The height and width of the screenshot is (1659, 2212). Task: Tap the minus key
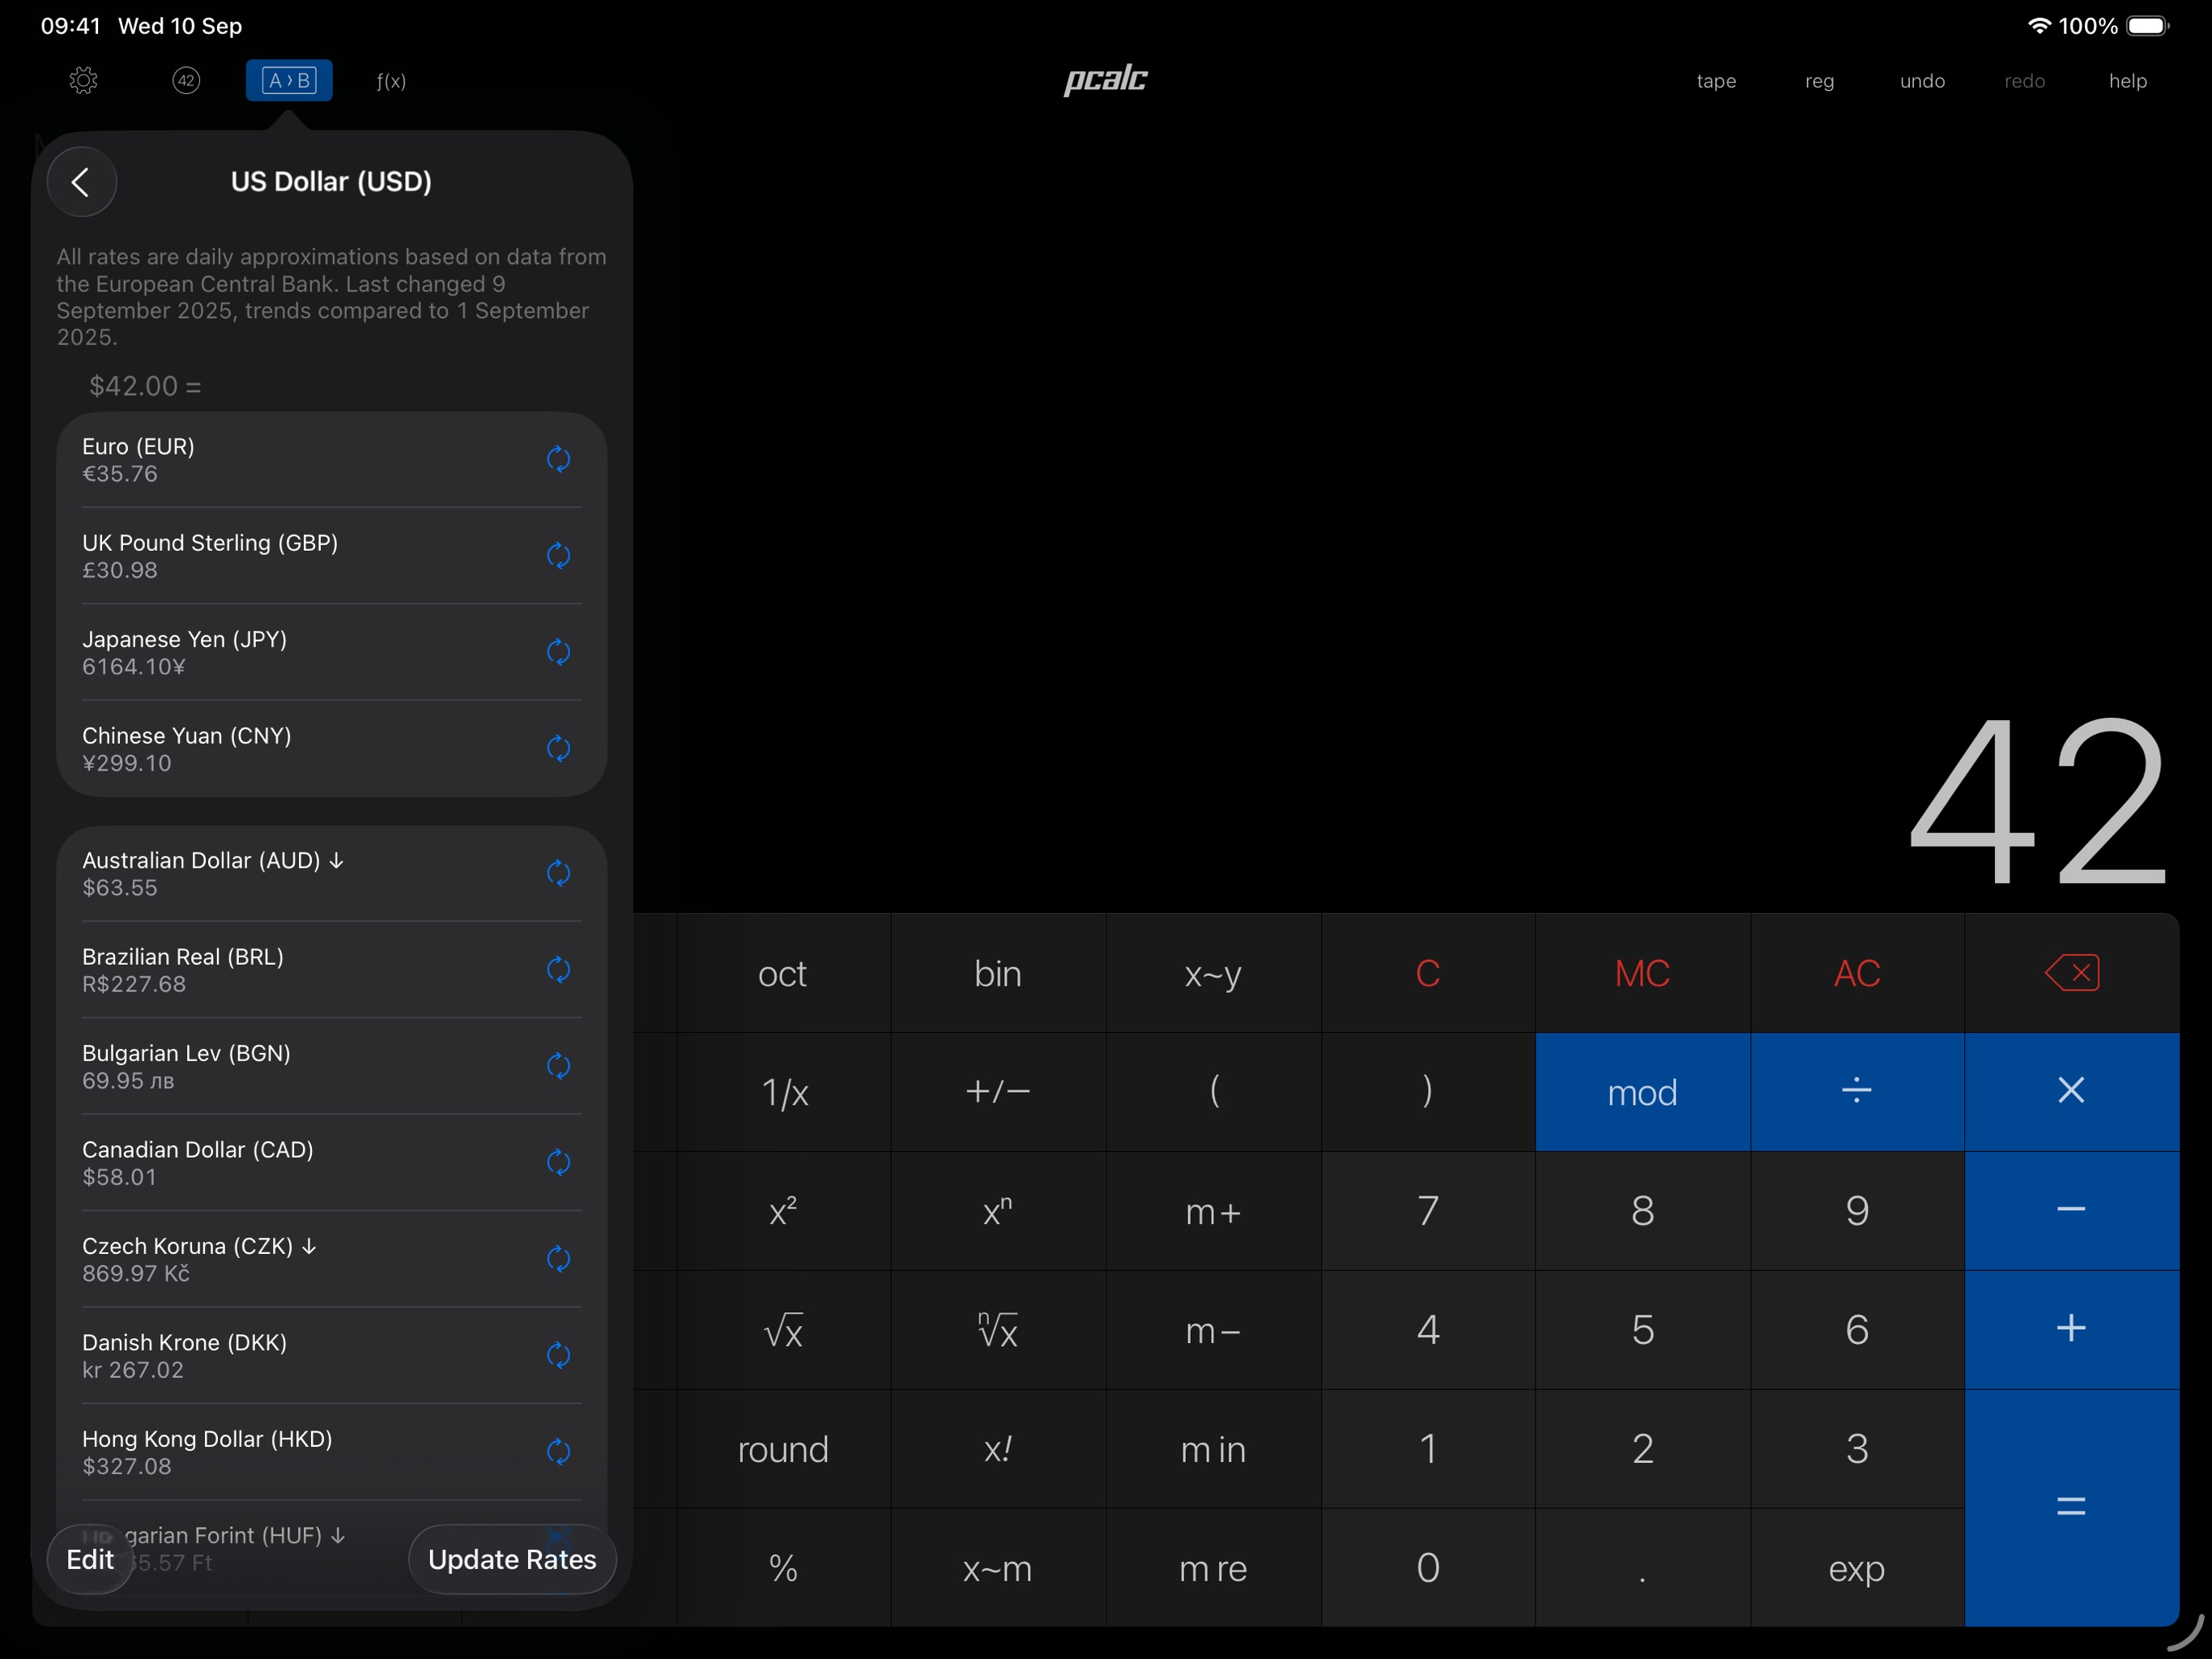tap(2071, 1211)
